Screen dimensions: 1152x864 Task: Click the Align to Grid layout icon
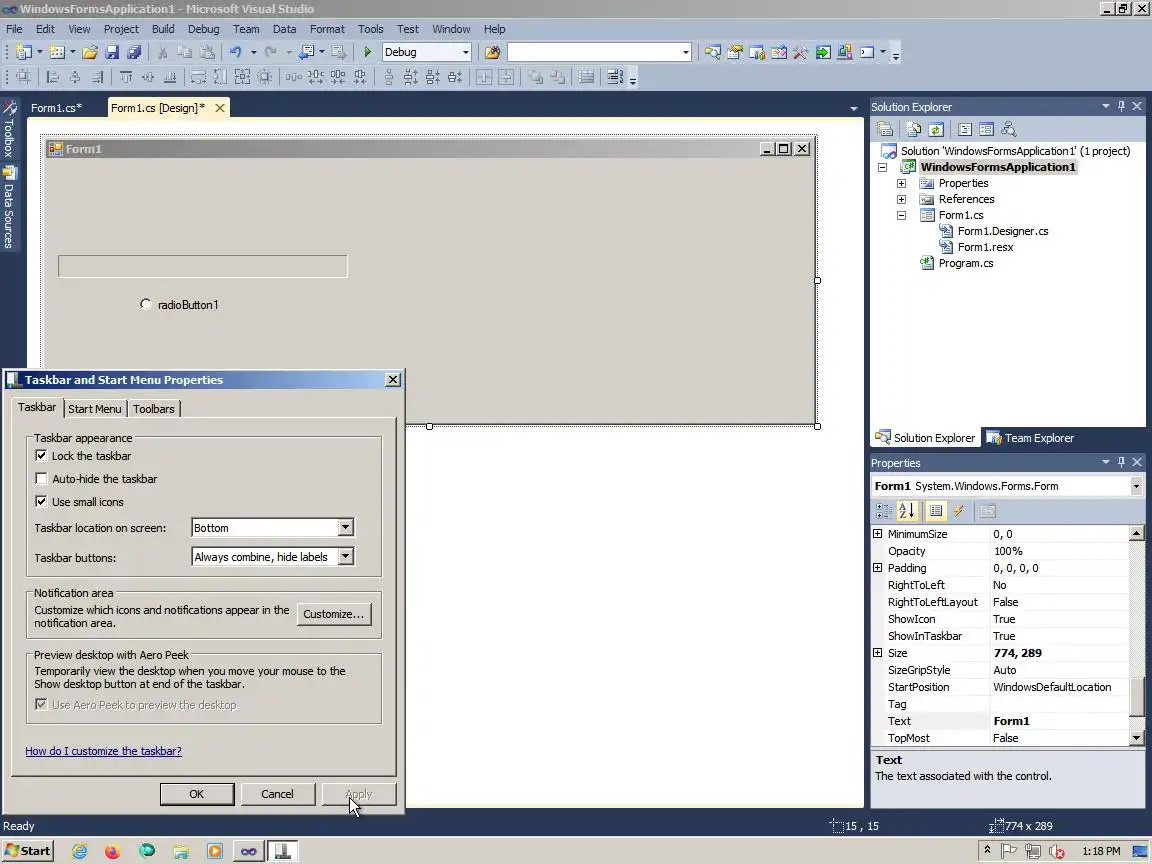(x=24, y=76)
